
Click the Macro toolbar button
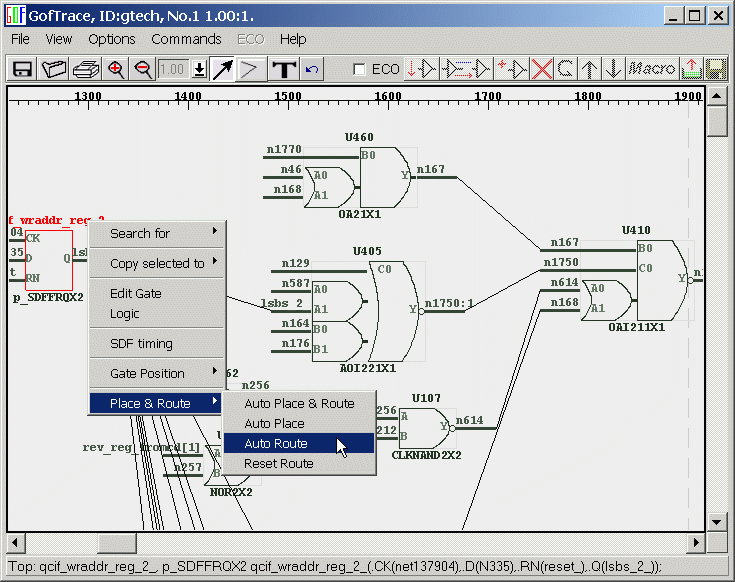tap(651, 69)
